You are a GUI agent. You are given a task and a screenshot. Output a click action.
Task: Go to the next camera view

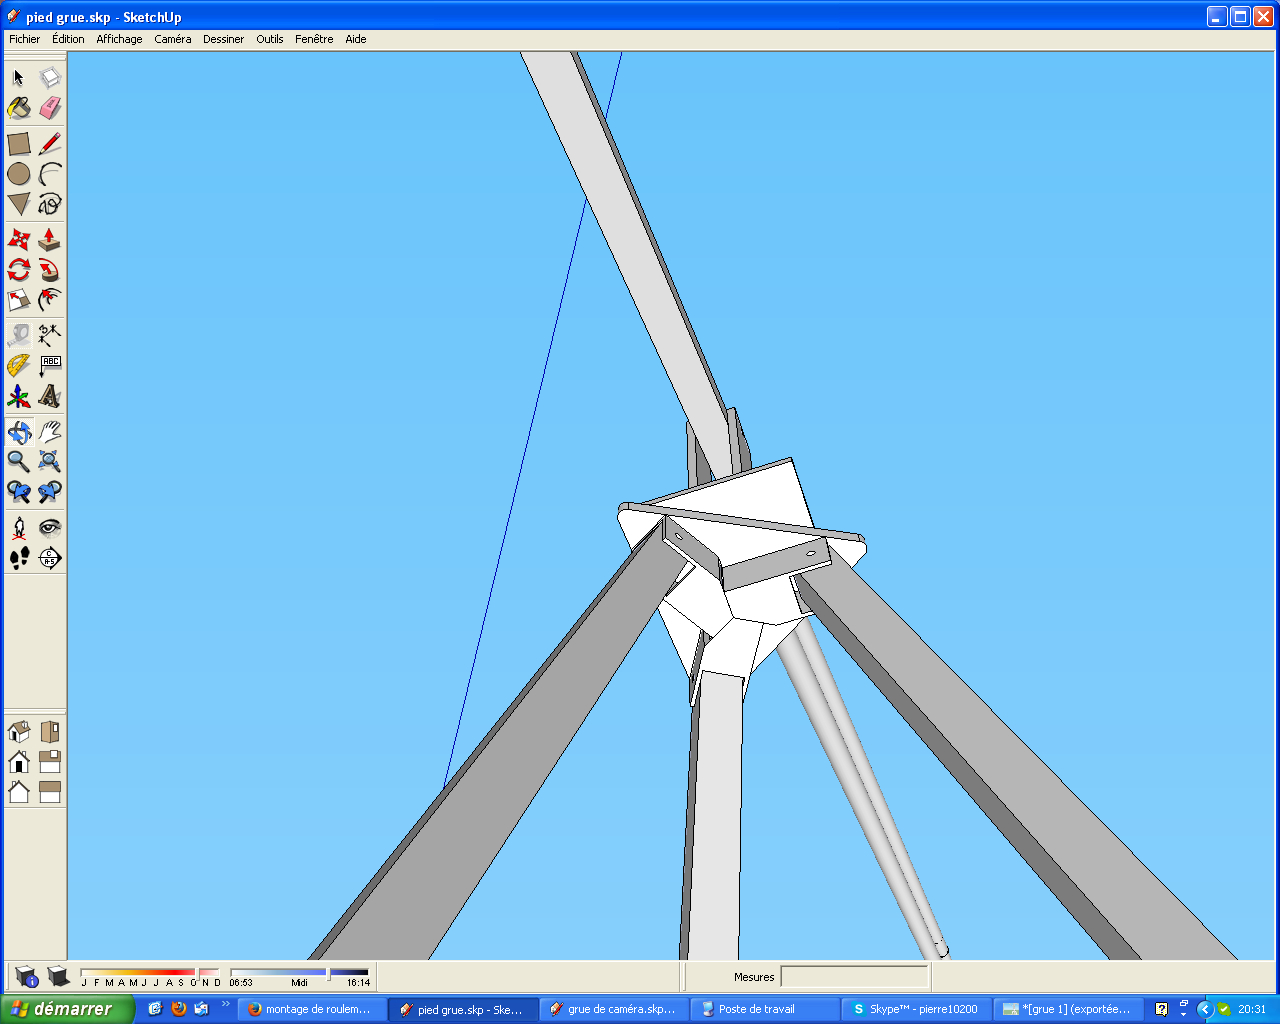click(50, 492)
